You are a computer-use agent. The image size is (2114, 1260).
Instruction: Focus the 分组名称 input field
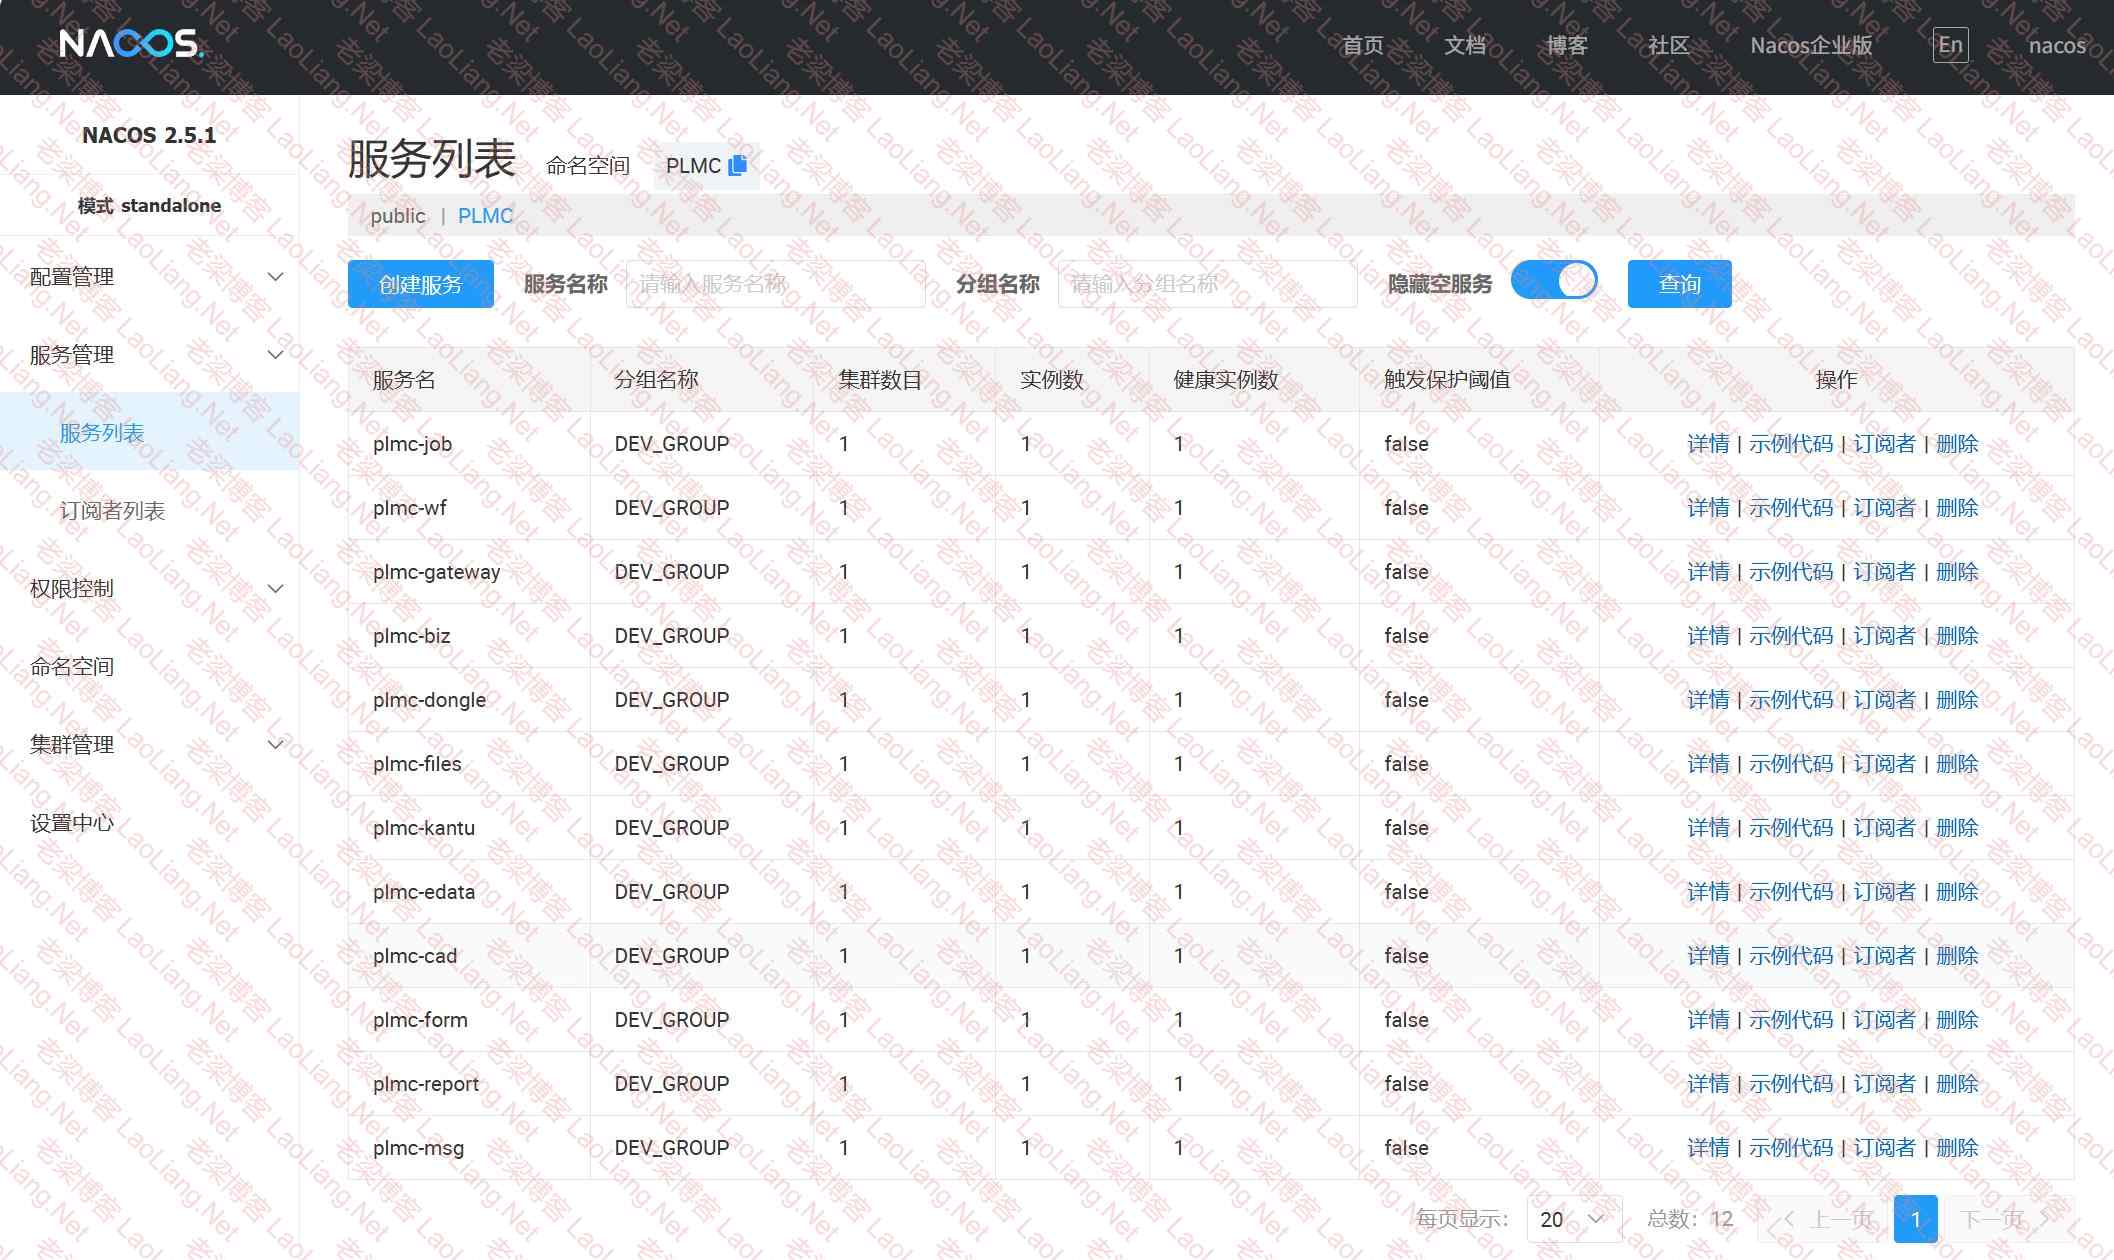tap(1206, 284)
